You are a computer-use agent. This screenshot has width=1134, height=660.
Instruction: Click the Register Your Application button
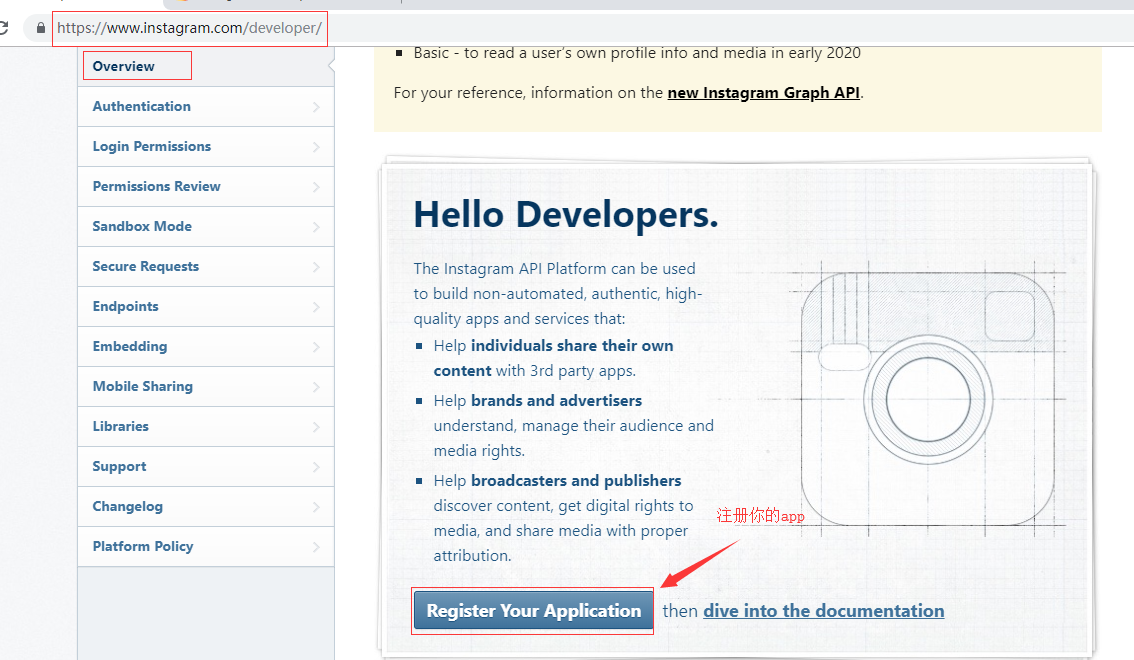coord(533,611)
